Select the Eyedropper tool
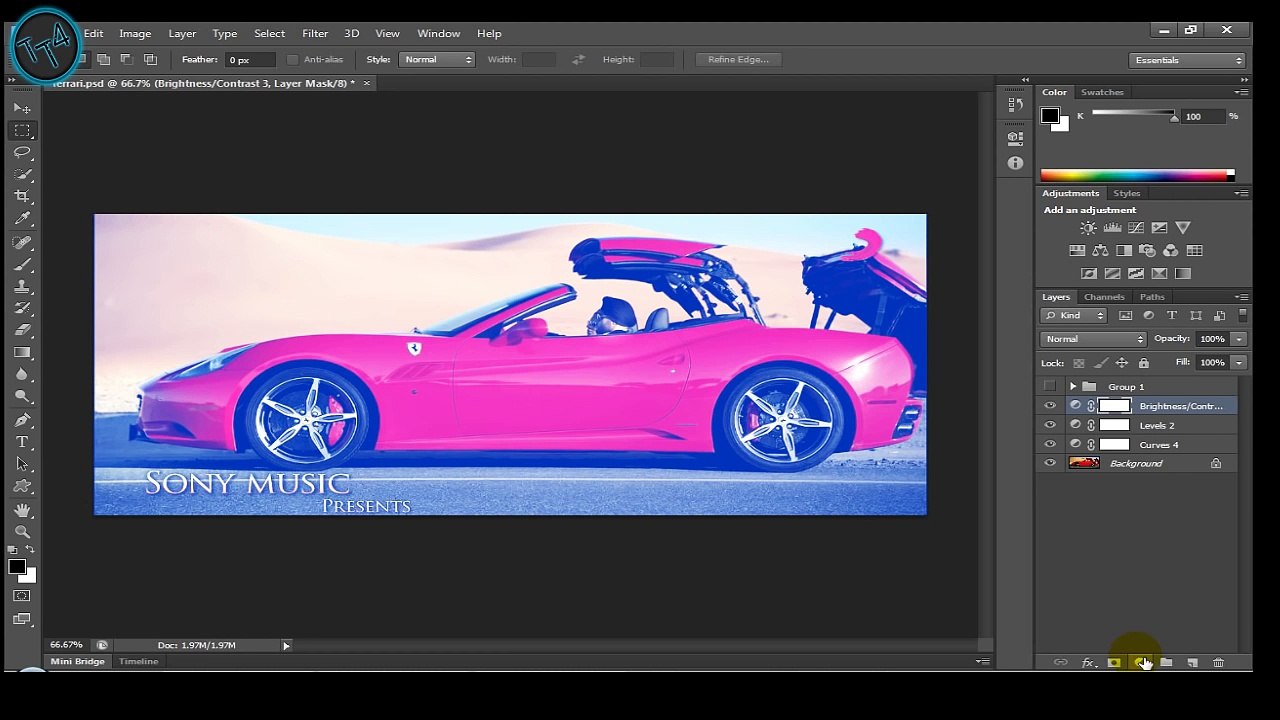This screenshot has width=1280, height=720. pyautogui.click(x=22, y=218)
